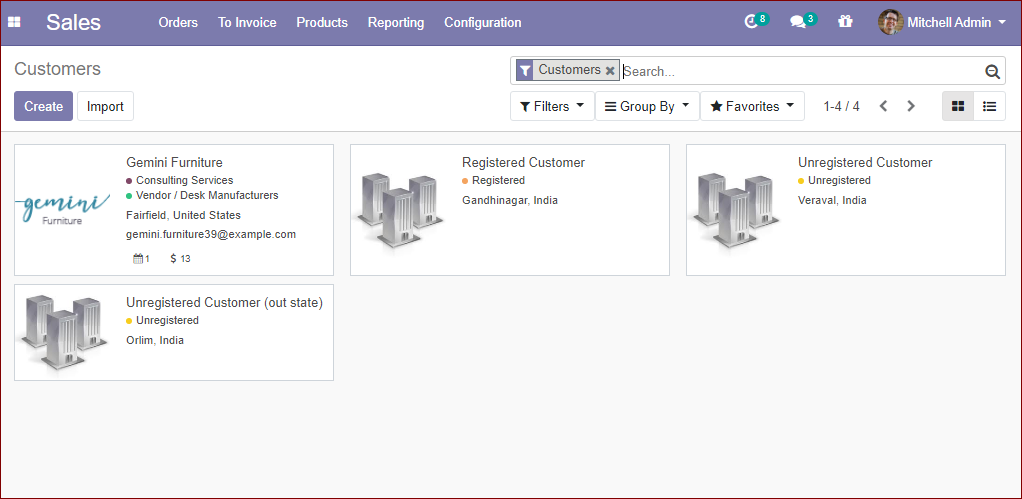
Task: Click Vendor / Desk Manufacturers tag text
Action: (x=207, y=195)
